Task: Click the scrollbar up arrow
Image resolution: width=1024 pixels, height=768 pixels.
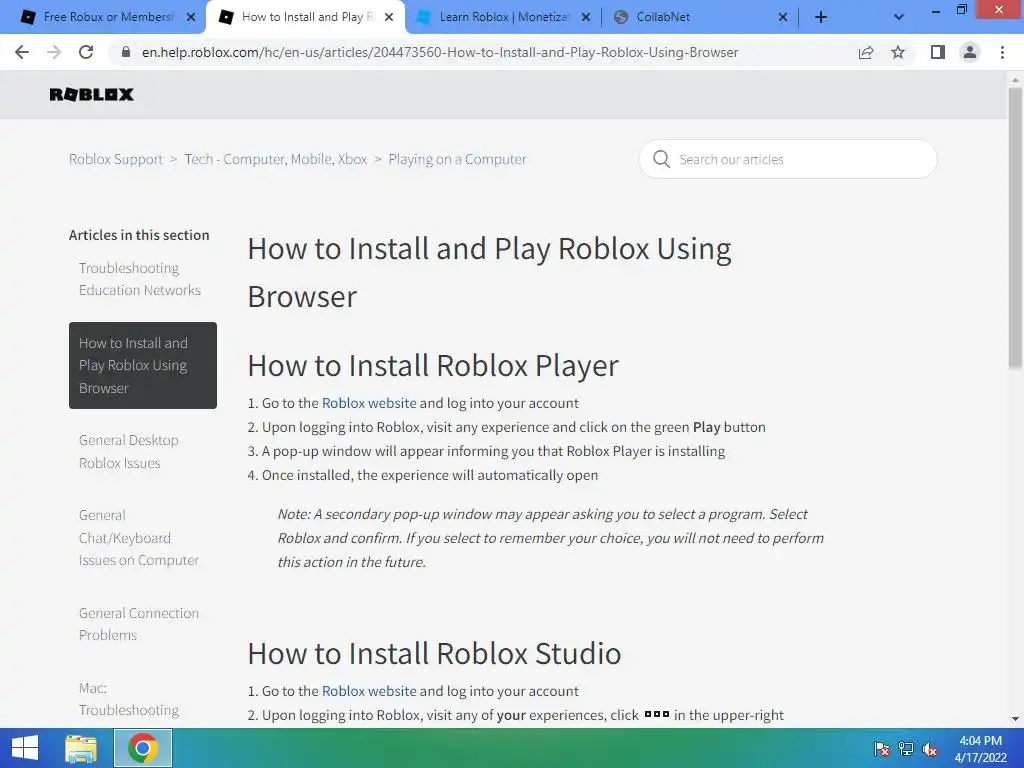Action: click(1015, 79)
